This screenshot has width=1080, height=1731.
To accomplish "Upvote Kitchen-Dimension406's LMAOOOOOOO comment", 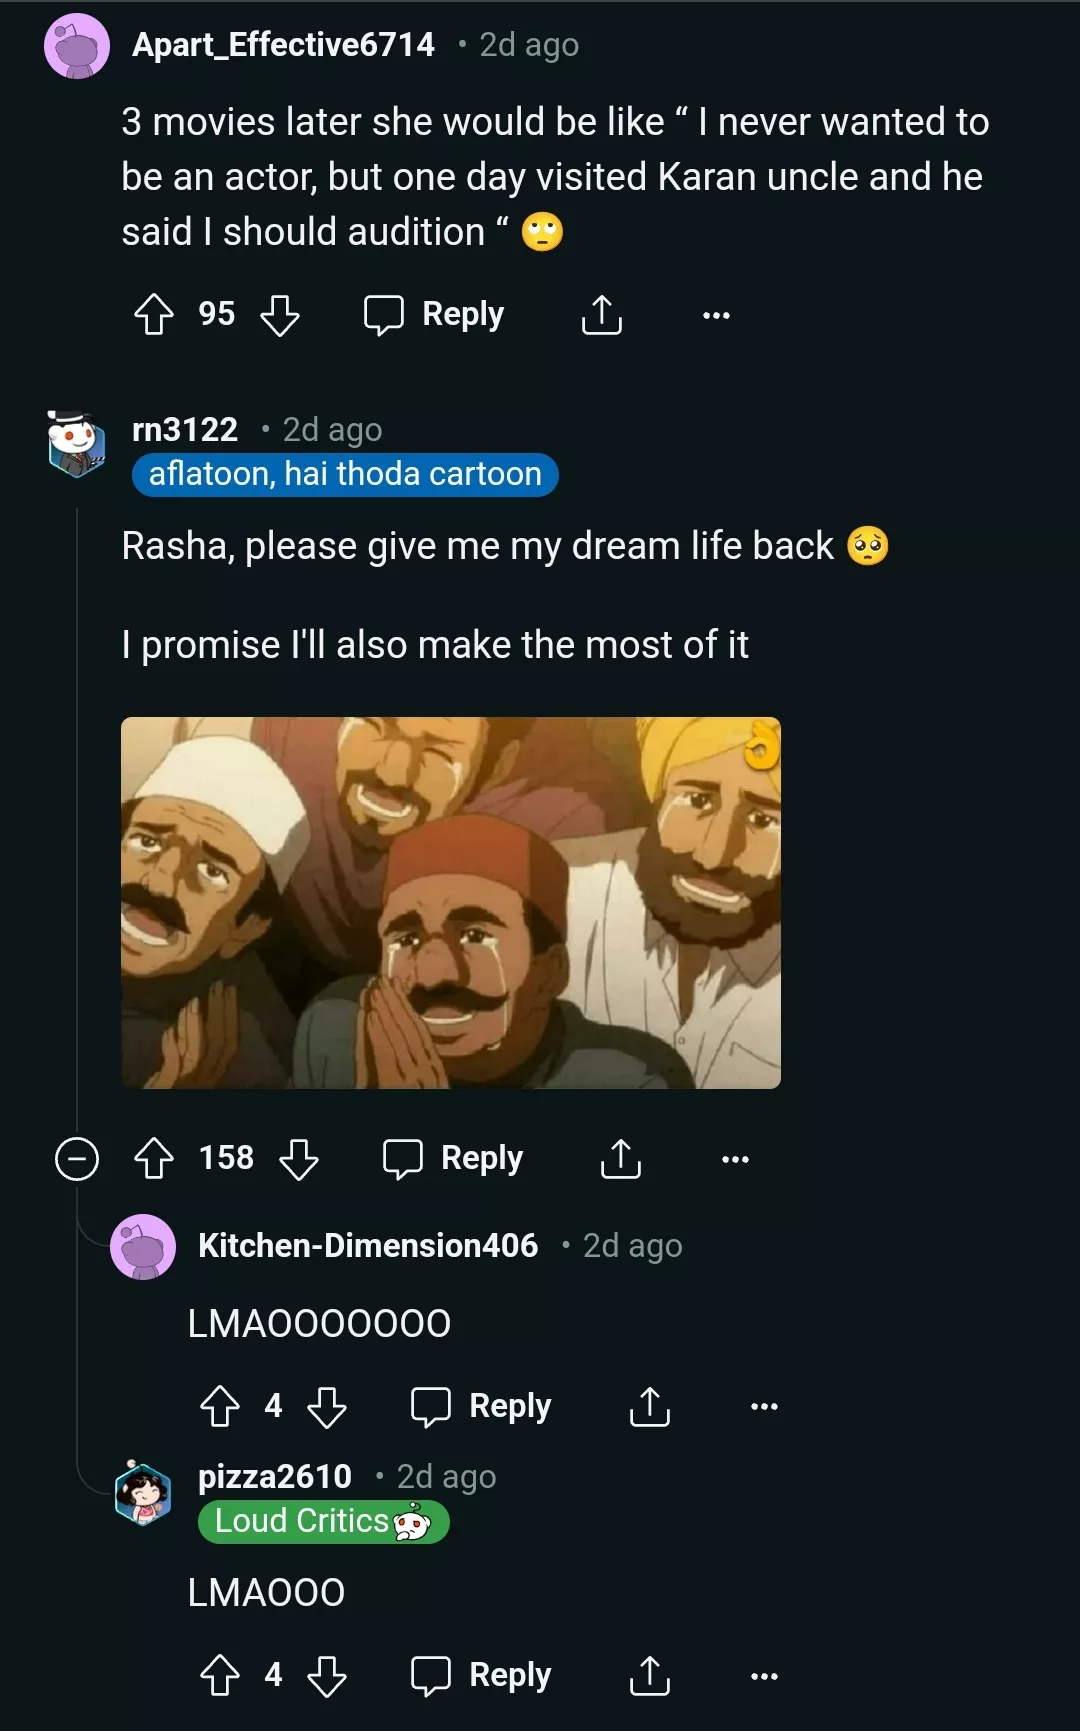I will (220, 1406).
